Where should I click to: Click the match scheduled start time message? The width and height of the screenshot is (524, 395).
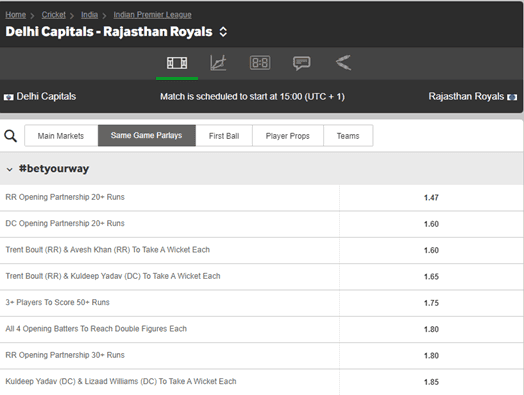coord(252,97)
